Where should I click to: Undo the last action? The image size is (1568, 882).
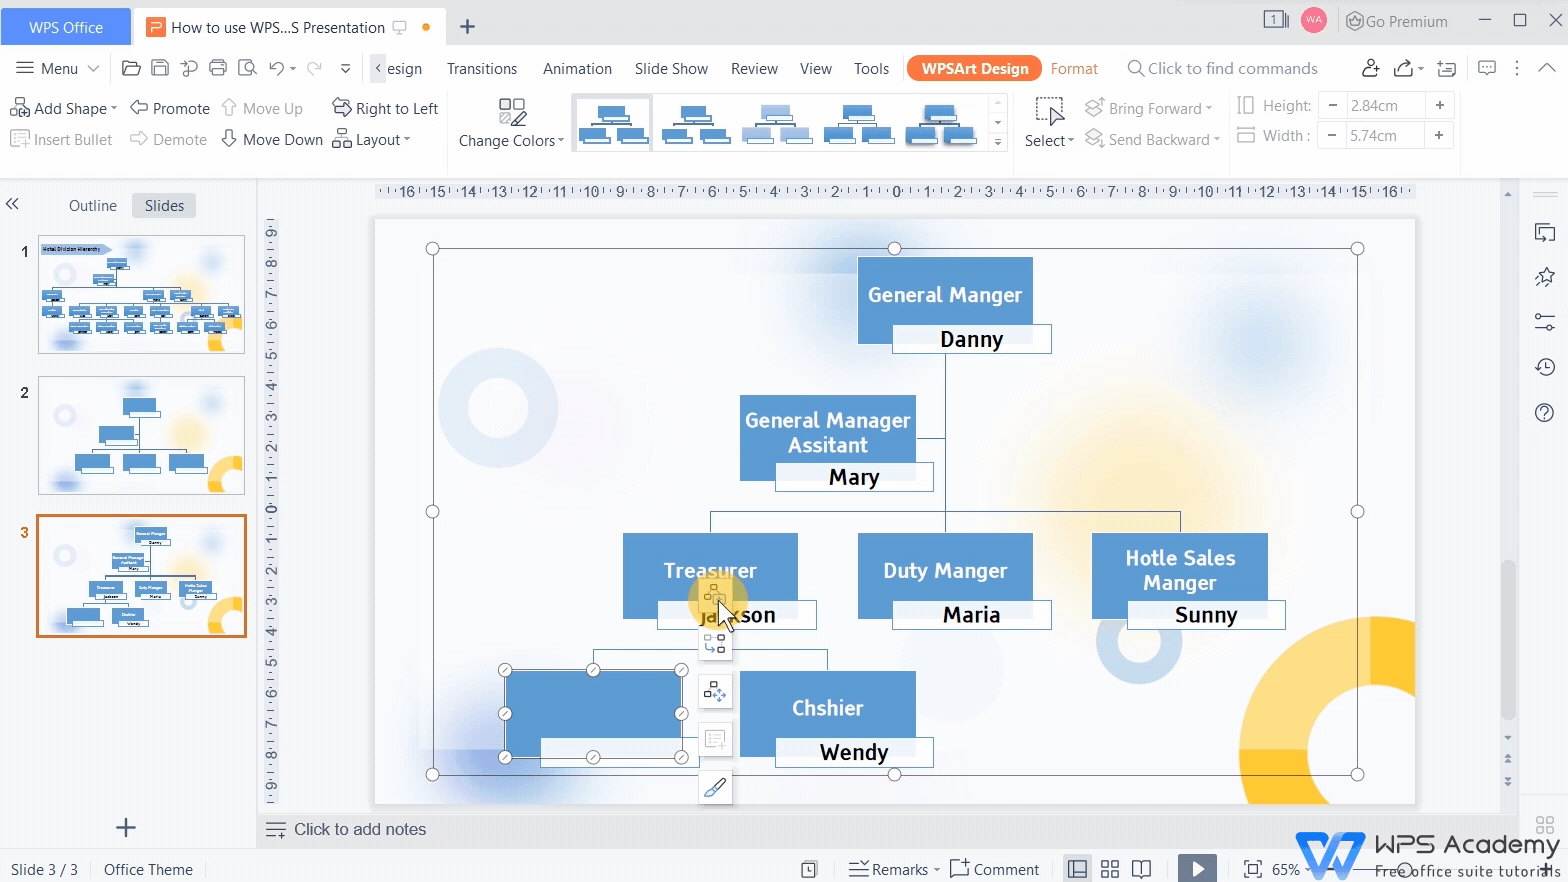[x=276, y=68]
